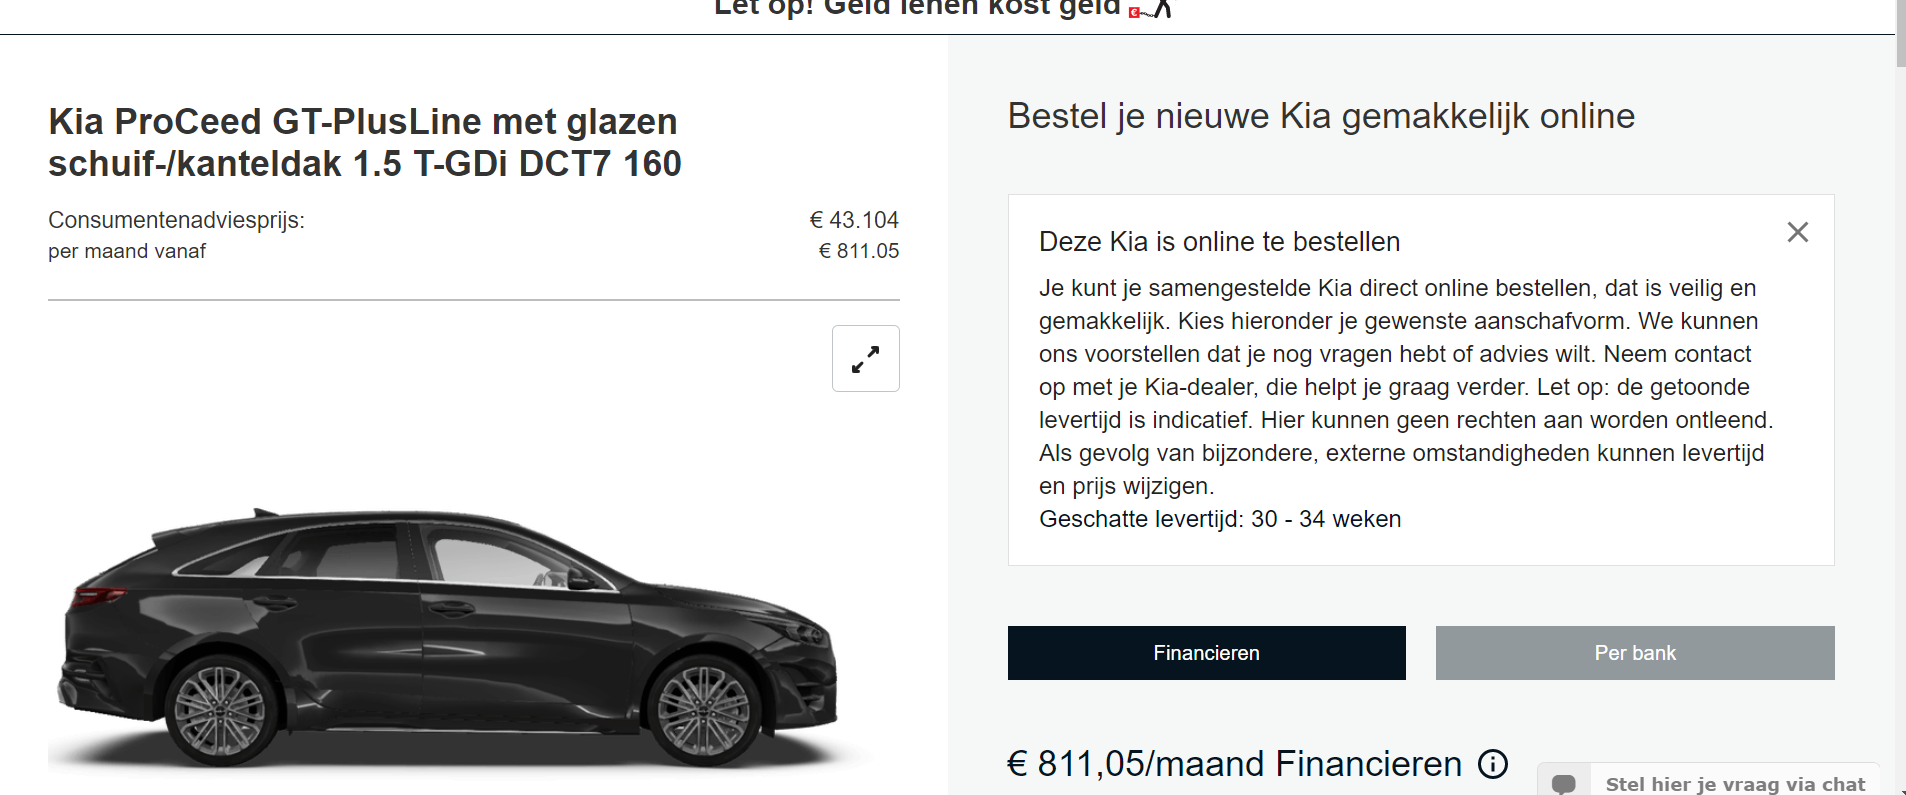This screenshot has height=795, width=1906.
Task: Open the 'Stel hier je vraag via chat' widget
Action: 1734,784
